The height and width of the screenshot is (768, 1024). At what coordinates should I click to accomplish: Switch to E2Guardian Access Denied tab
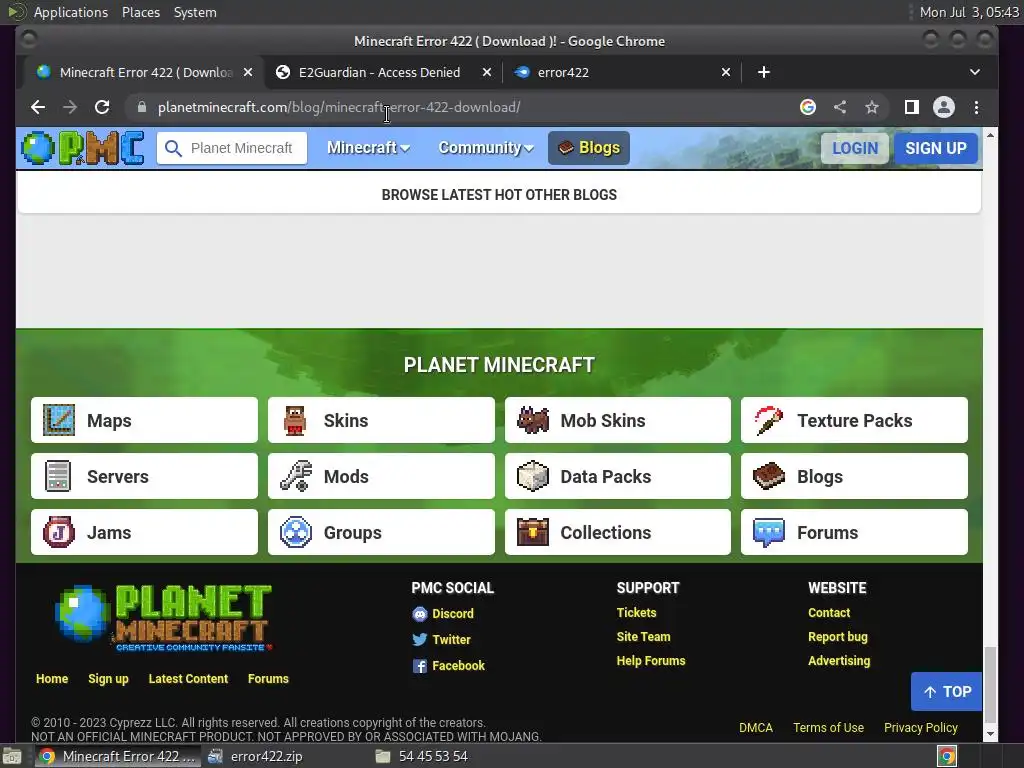click(x=379, y=72)
